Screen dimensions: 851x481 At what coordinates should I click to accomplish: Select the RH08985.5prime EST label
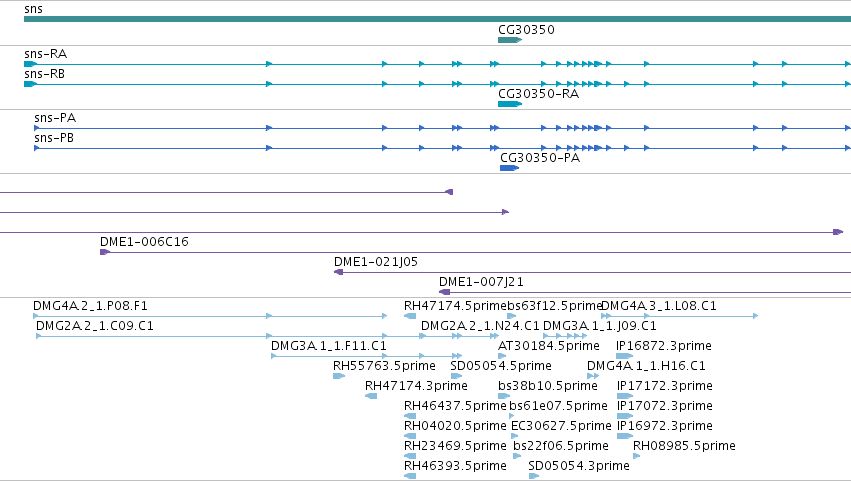point(684,446)
